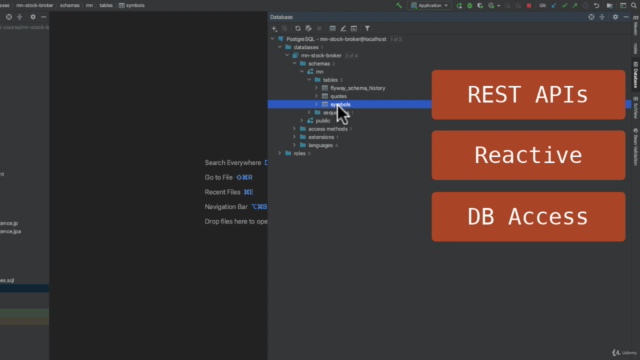Click schemas in the breadcrumb bar
Image resolution: width=640 pixels, height=360 pixels.
[70, 5]
